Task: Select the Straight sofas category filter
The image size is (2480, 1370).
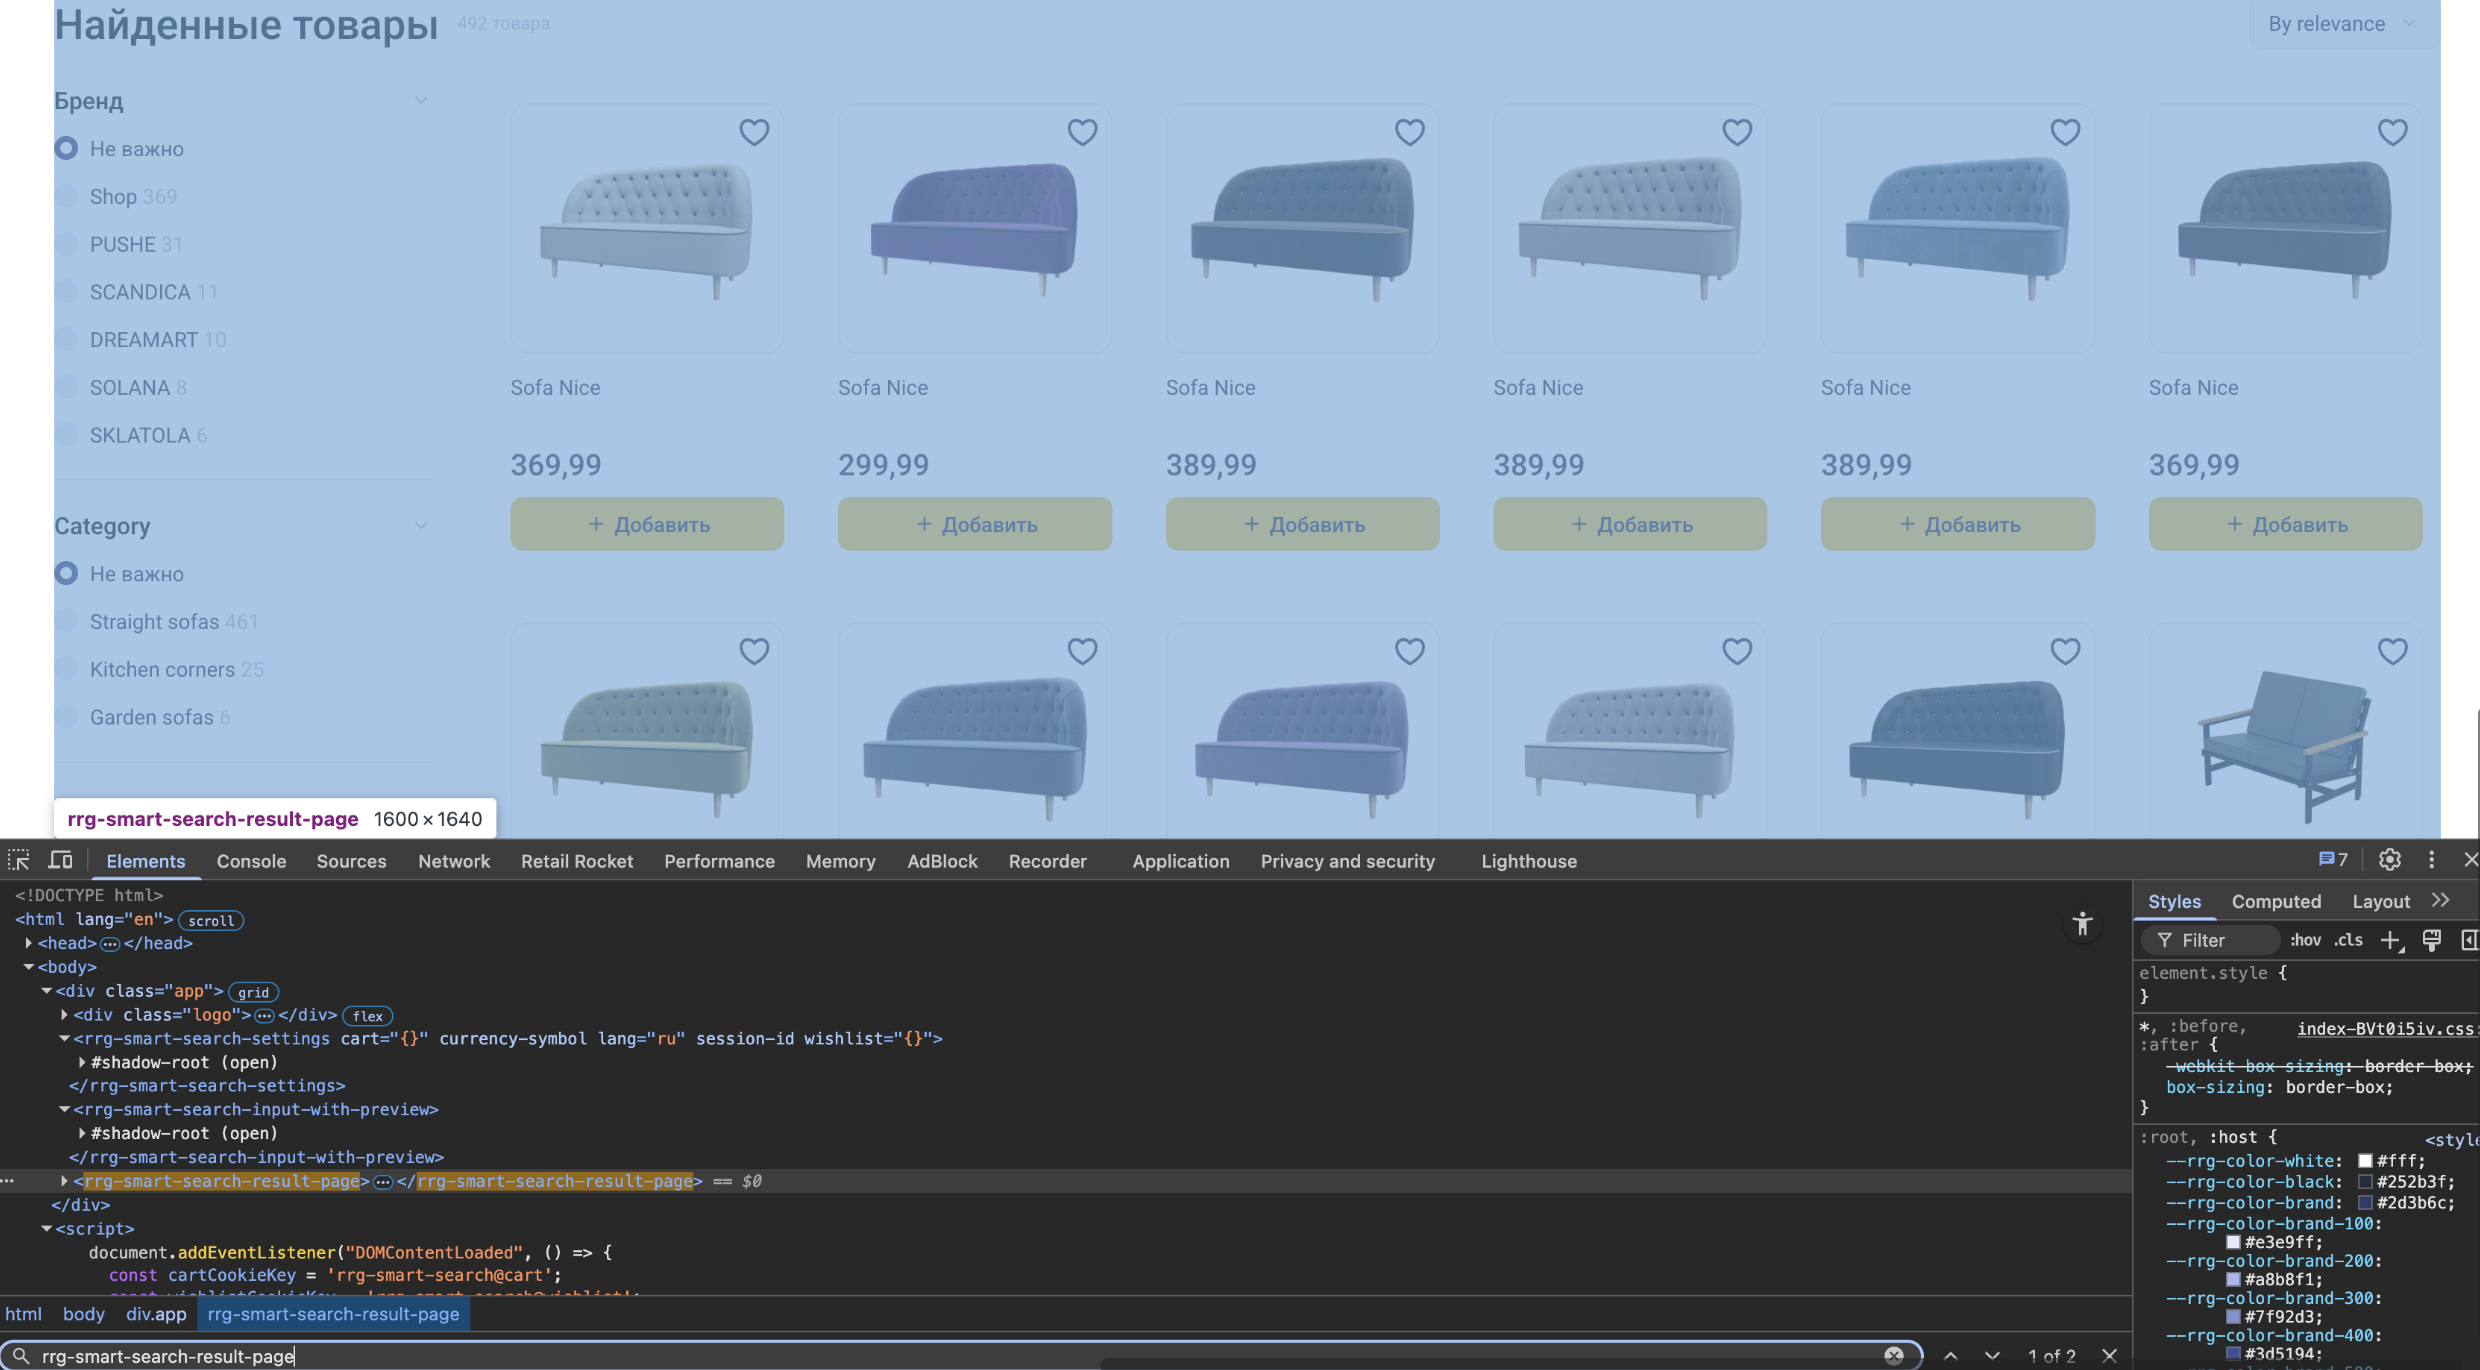Action: click(x=66, y=621)
